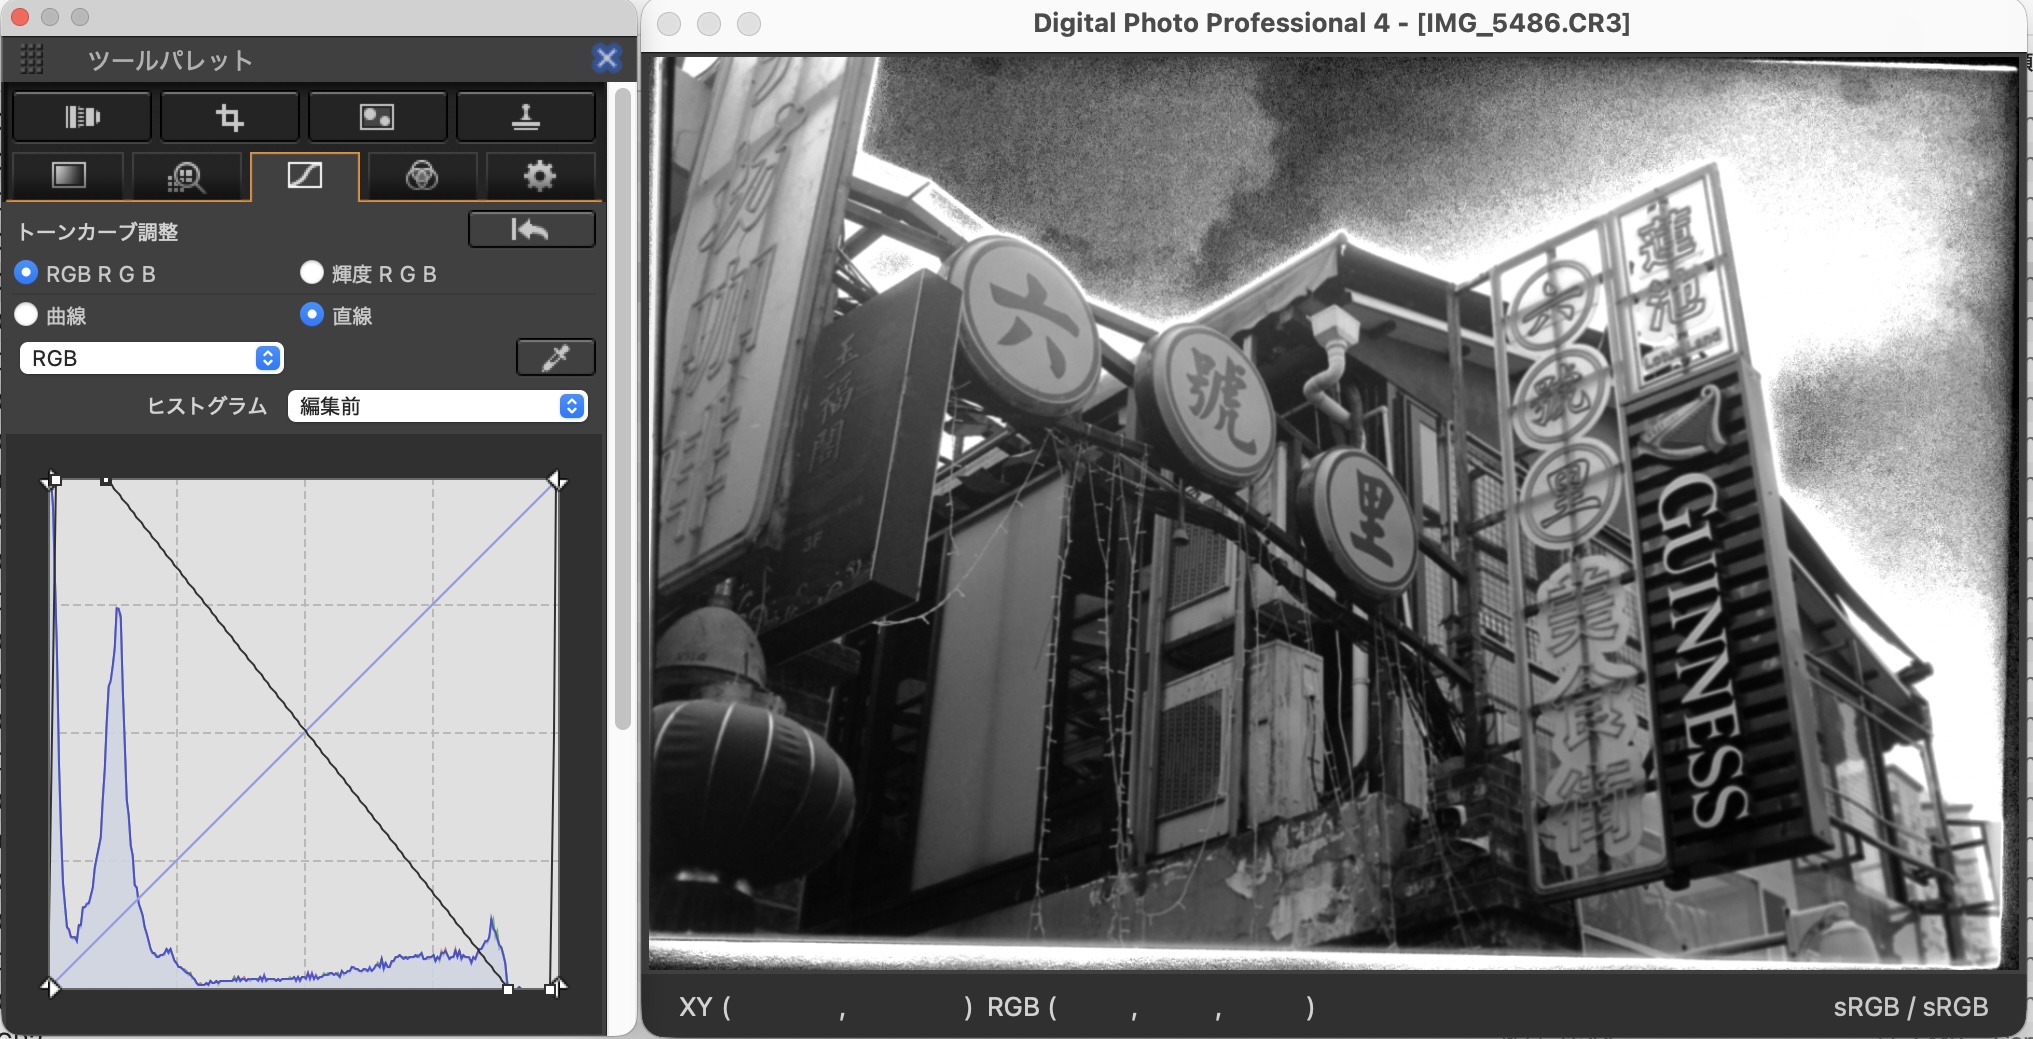The width and height of the screenshot is (2033, 1039).
Task: Click the top-right tone curve control point
Action: (557, 482)
